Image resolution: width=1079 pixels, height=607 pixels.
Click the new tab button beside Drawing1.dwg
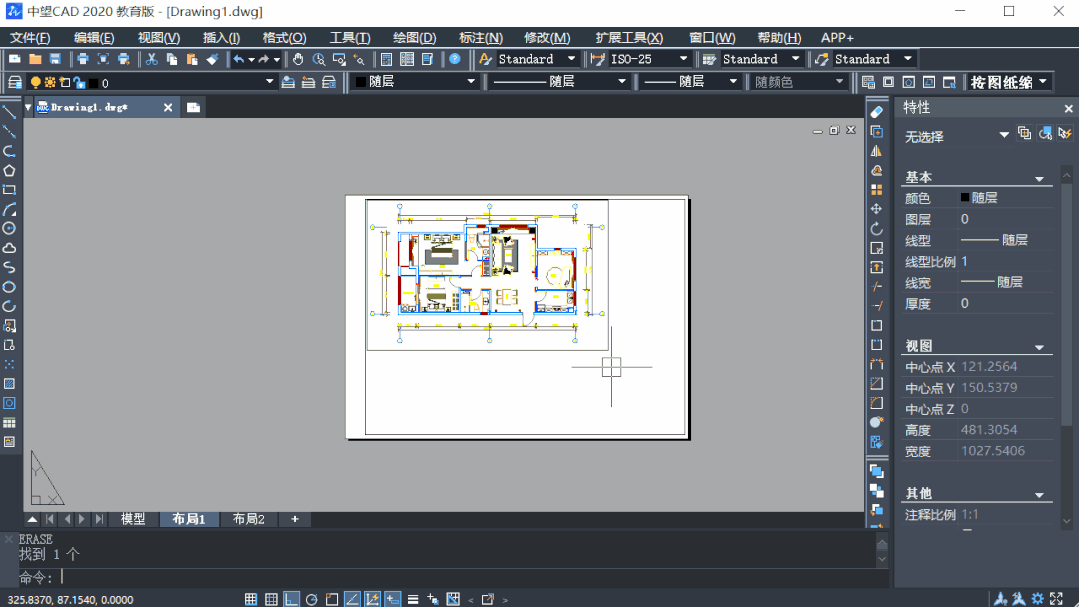(x=193, y=107)
